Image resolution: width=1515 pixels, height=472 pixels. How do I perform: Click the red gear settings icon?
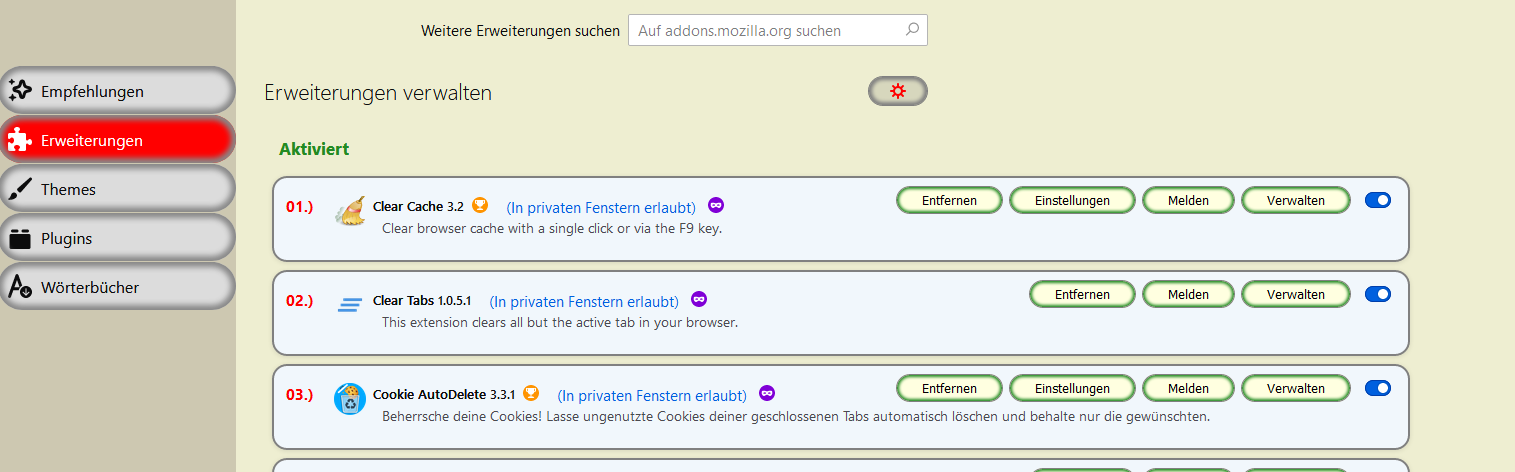[897, 91]
